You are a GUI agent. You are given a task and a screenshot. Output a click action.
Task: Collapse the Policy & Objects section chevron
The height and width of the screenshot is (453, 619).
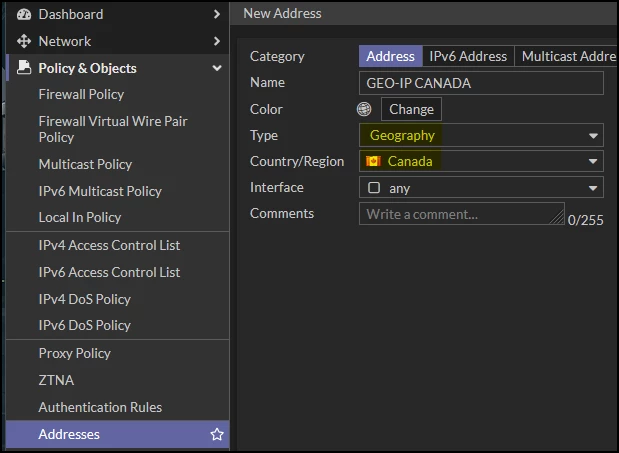[217, 68]
